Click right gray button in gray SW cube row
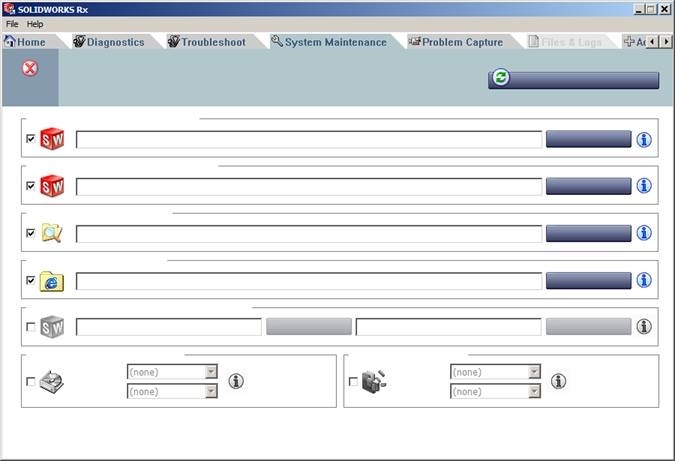 pos(588,327)
